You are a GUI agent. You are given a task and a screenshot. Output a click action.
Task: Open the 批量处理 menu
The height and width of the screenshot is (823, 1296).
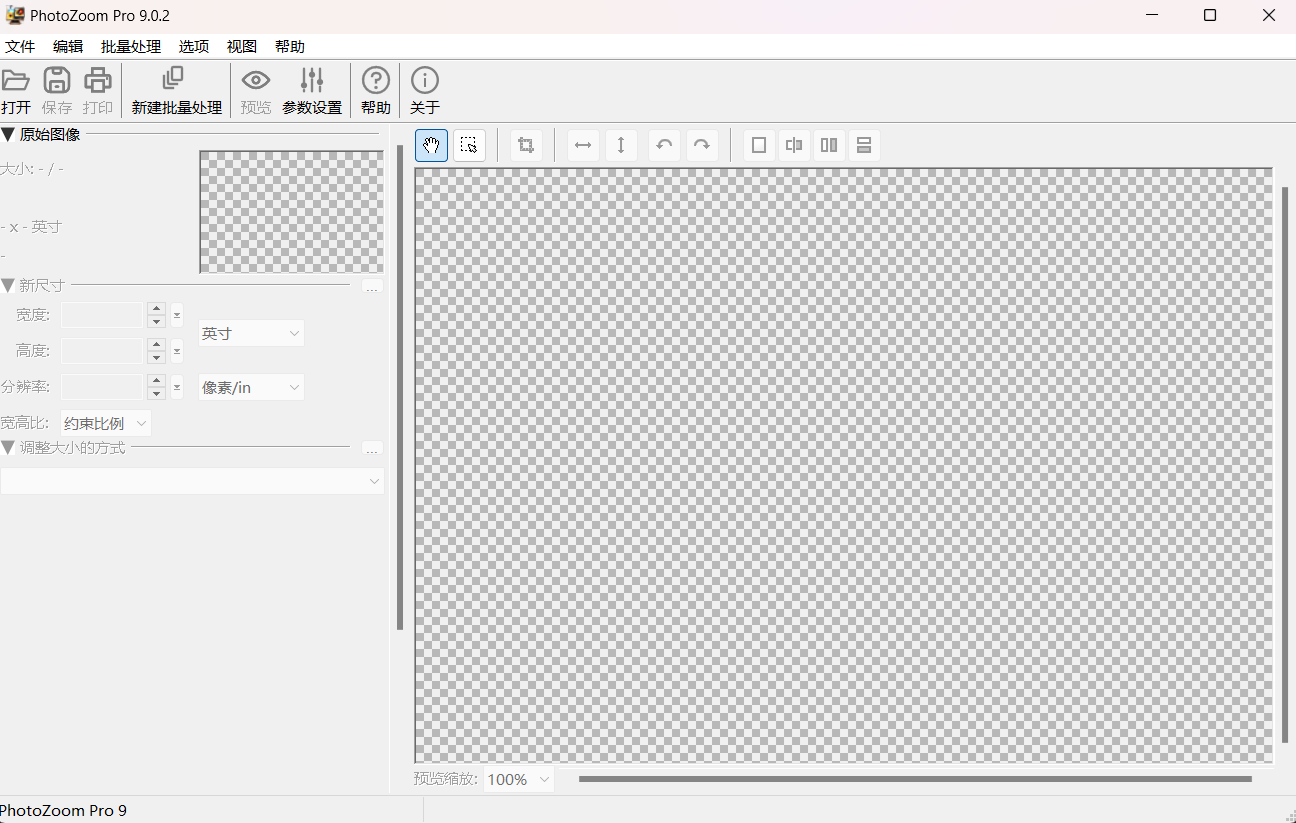point(131,47)
